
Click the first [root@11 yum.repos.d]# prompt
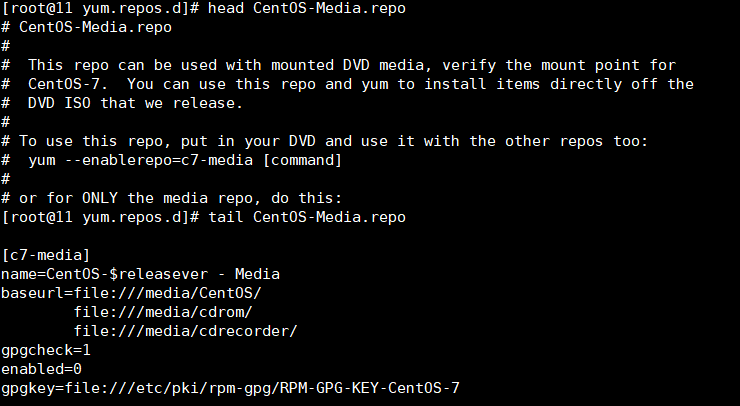click(101, 8)
